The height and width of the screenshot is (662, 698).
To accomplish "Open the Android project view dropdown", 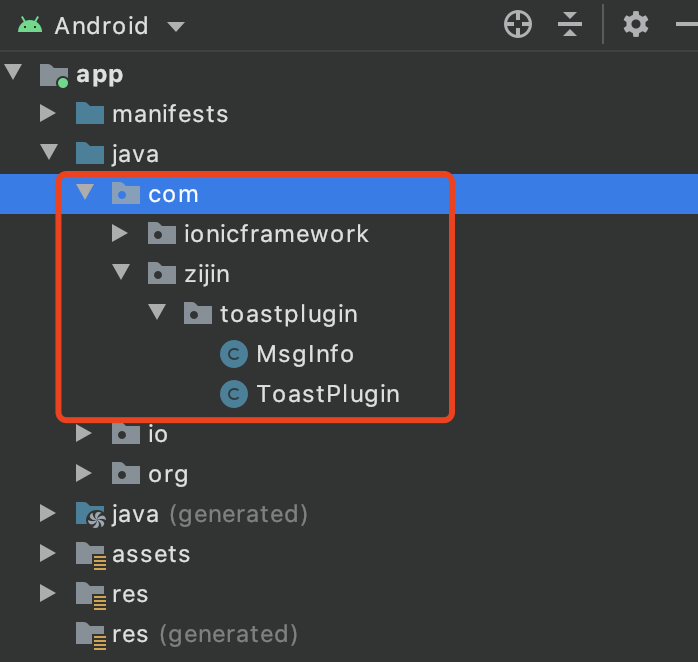I will [176, 26].
